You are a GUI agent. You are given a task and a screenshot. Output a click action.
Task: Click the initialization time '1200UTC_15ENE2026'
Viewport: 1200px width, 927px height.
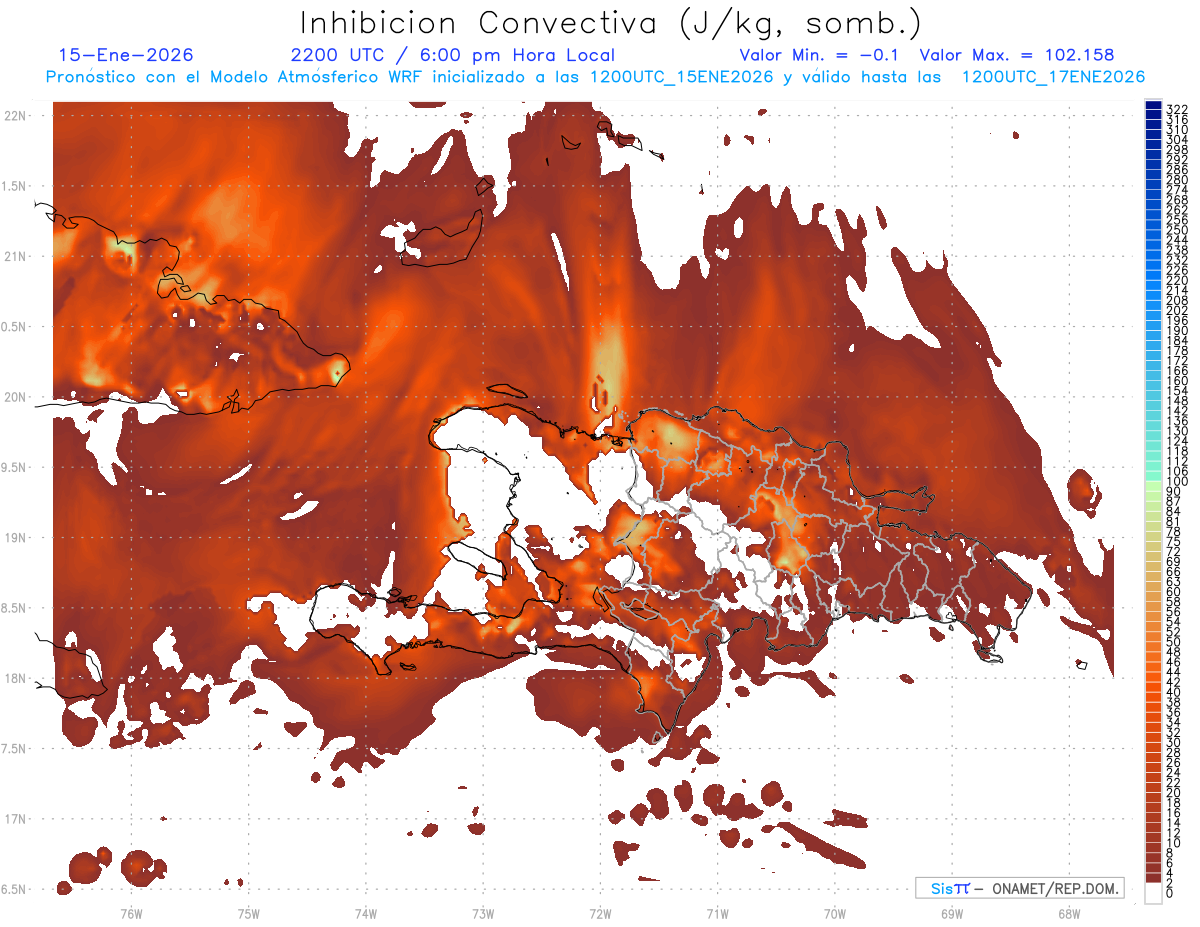pos(681,77)
